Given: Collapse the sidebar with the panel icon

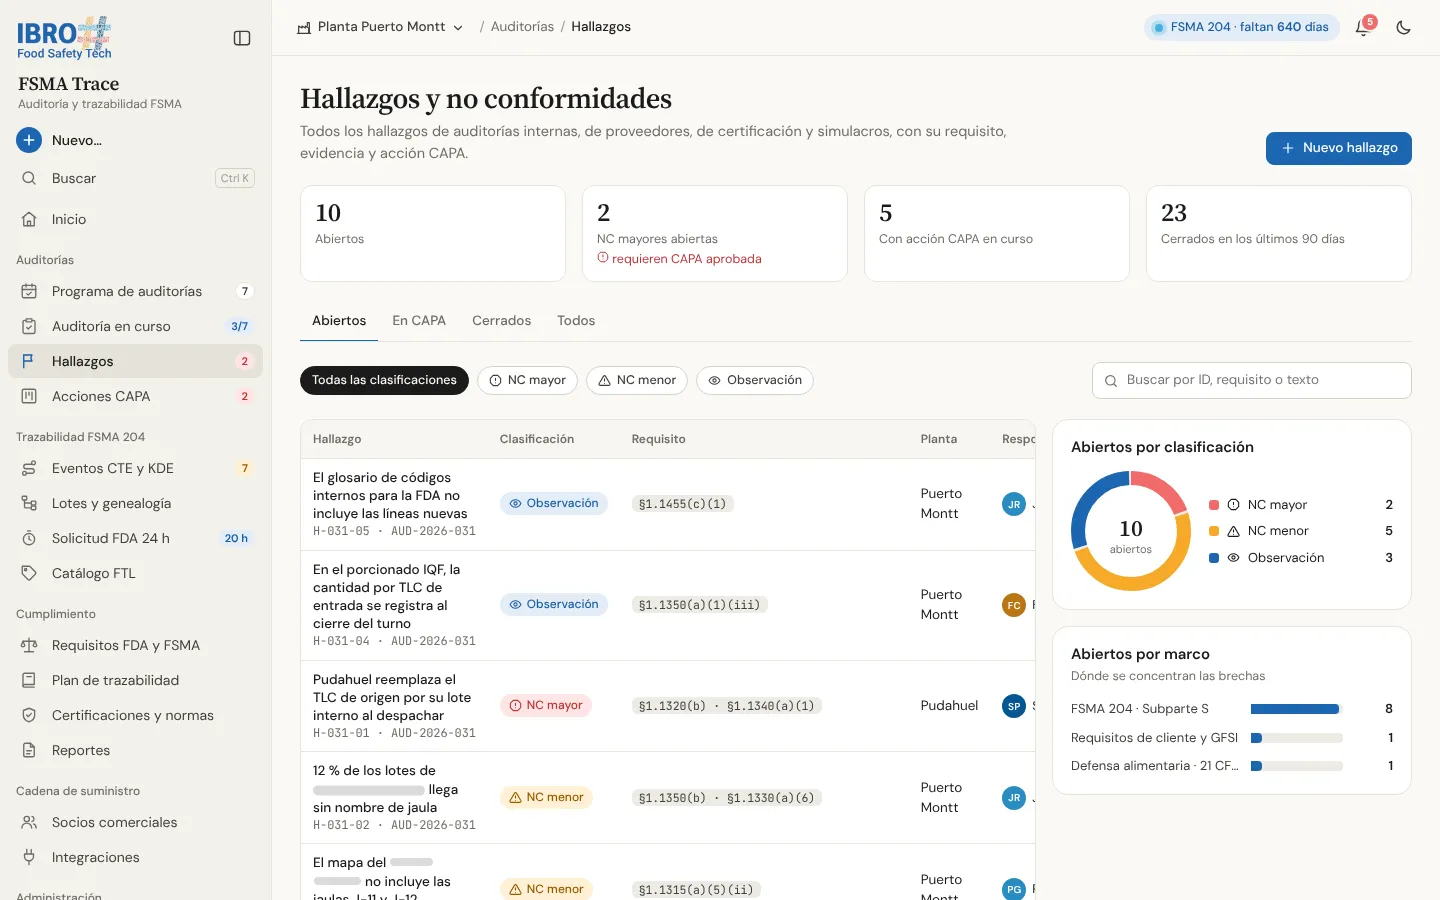Looking at the screenshot, I should click(x=242, y=38).
